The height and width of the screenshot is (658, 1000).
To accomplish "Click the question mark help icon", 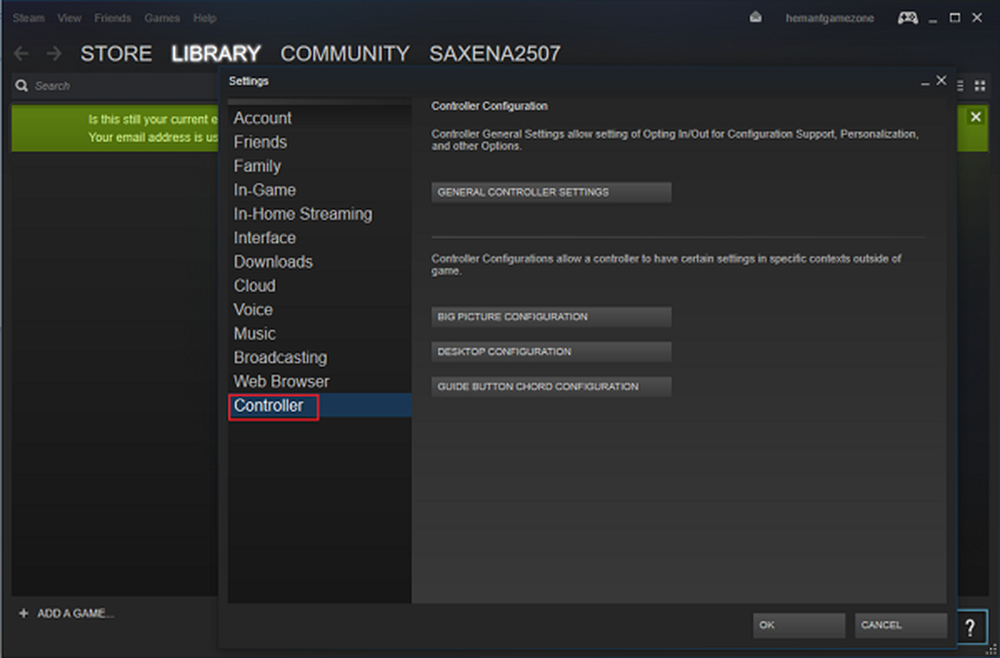I will [970, 627].
